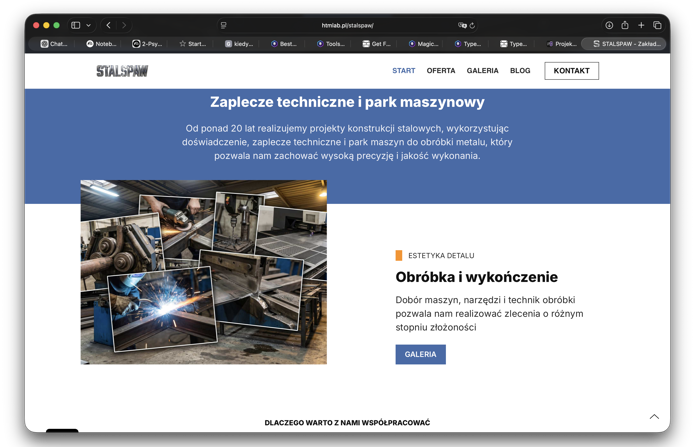Click the KONTAKT button
The height and width of the screenshot is (447, 695).
click(x=571, y=71)
